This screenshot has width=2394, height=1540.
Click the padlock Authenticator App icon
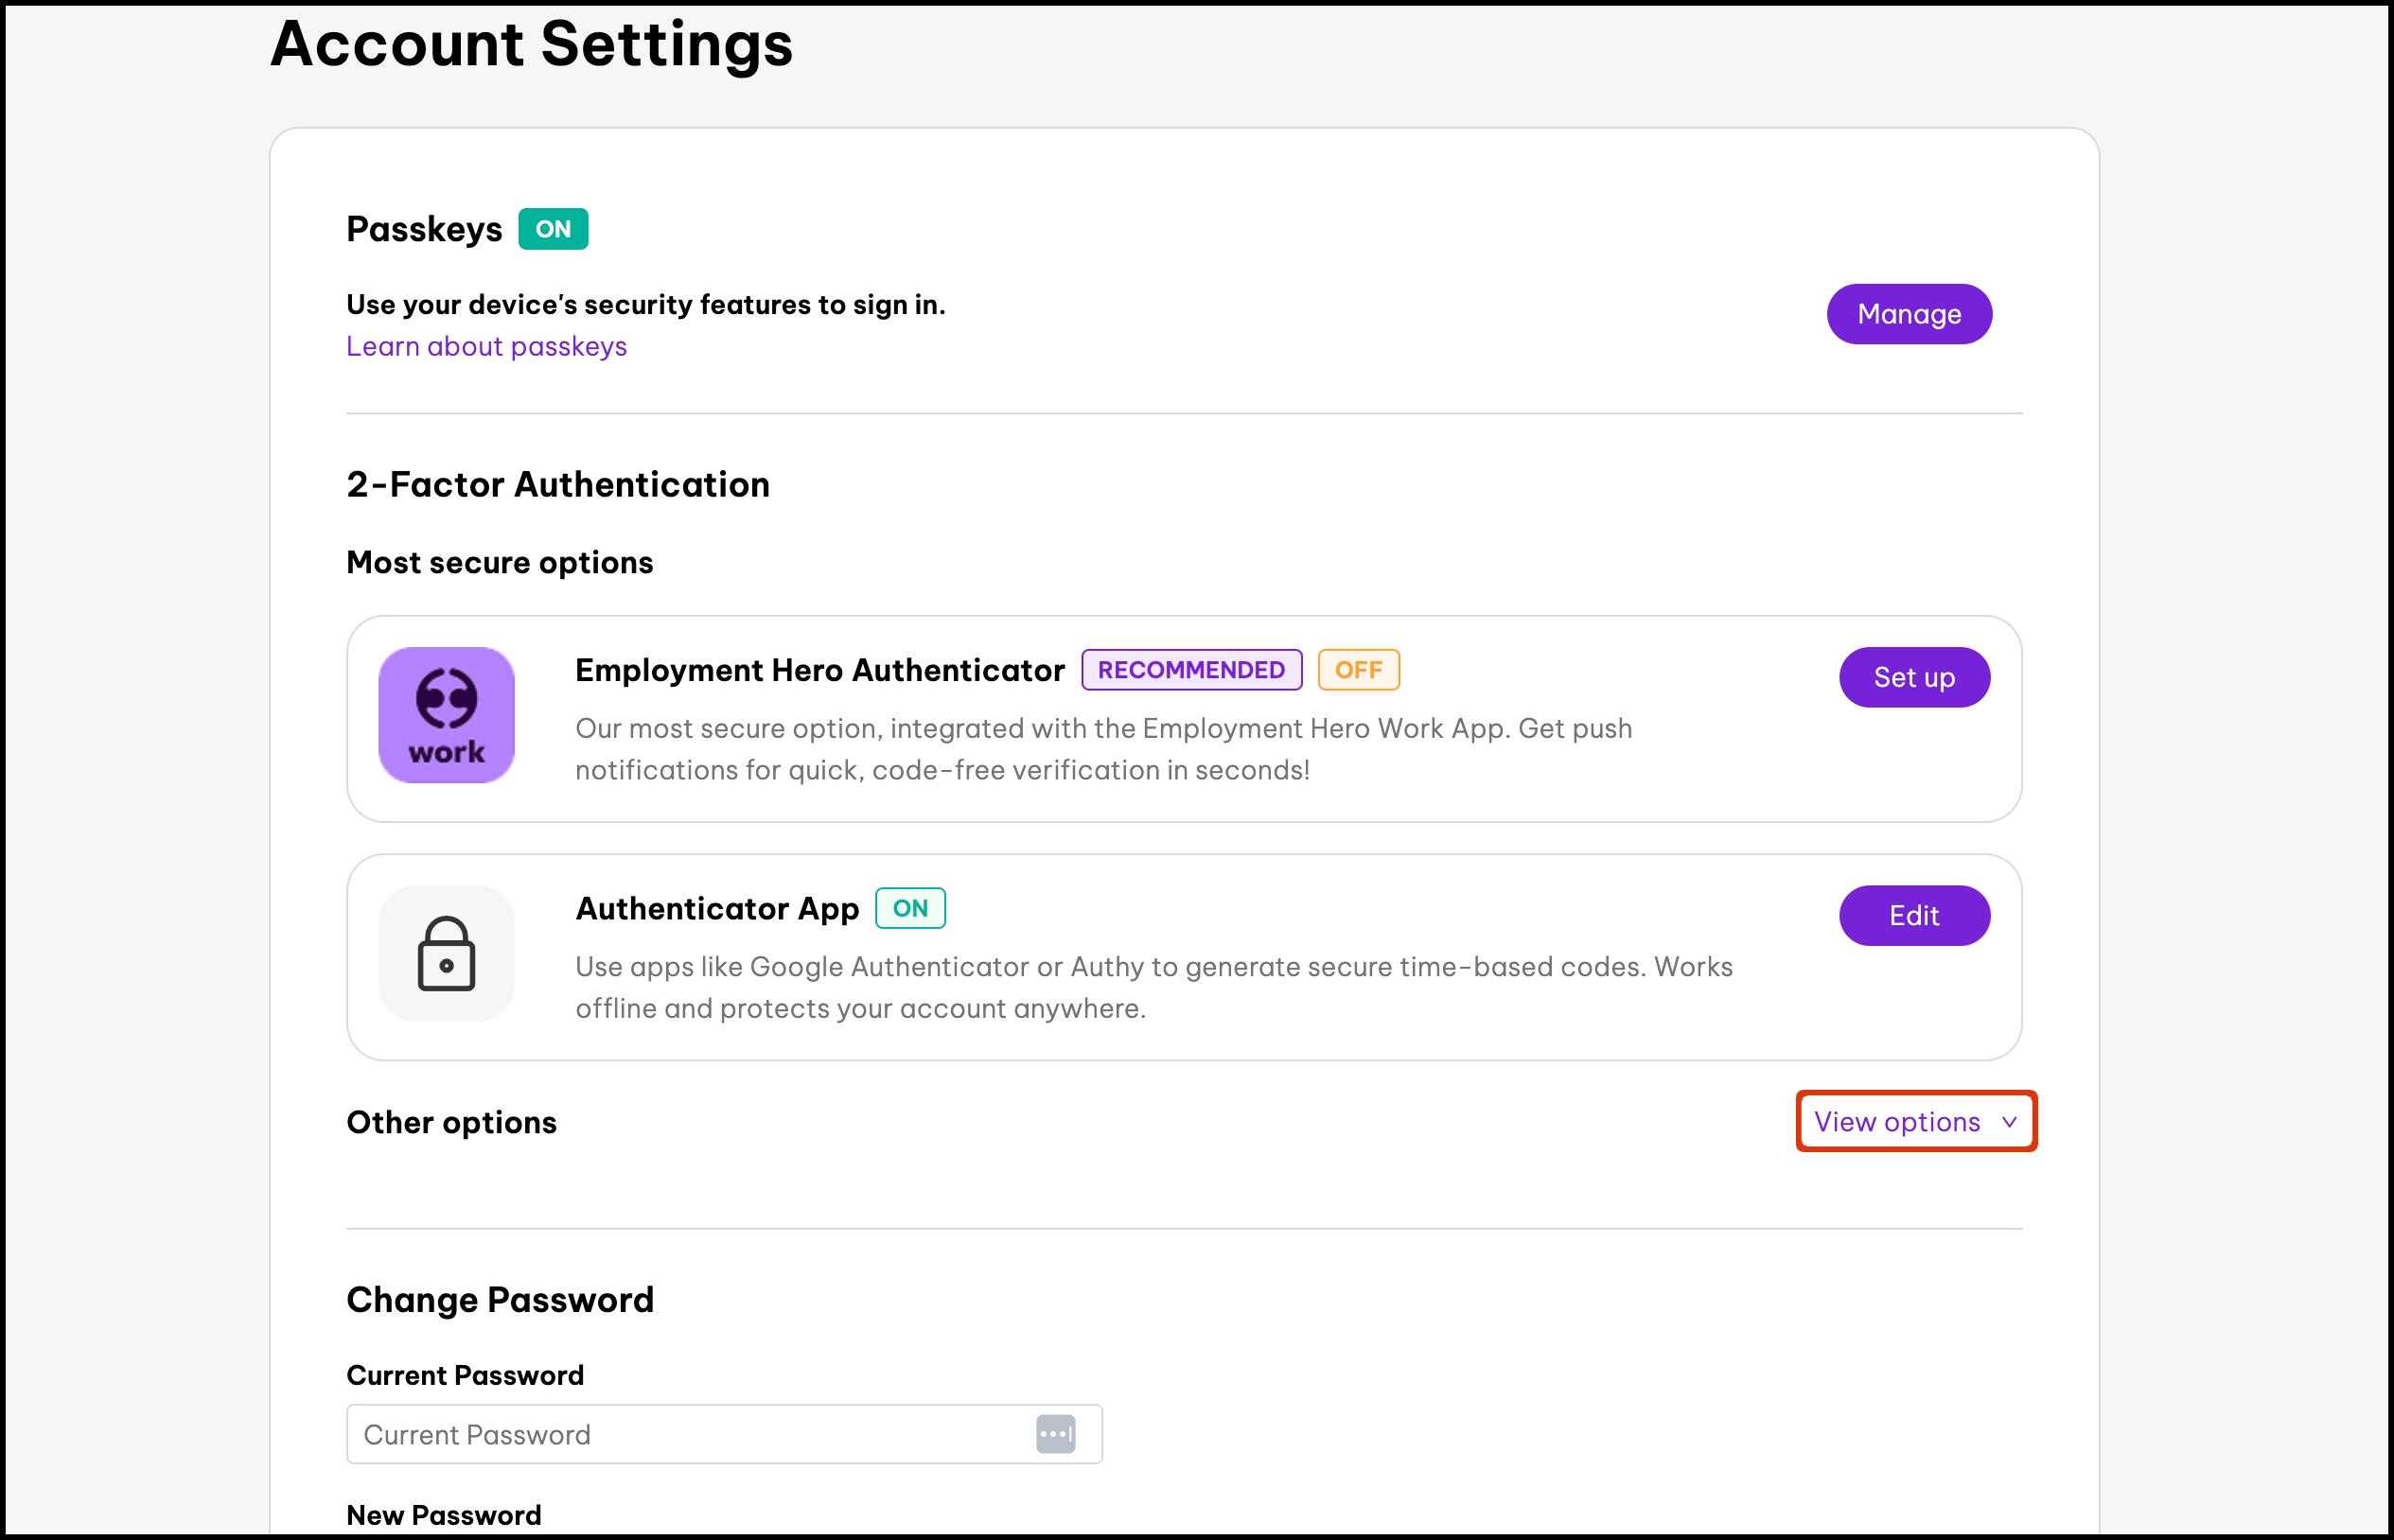click(x=446, y=953)
